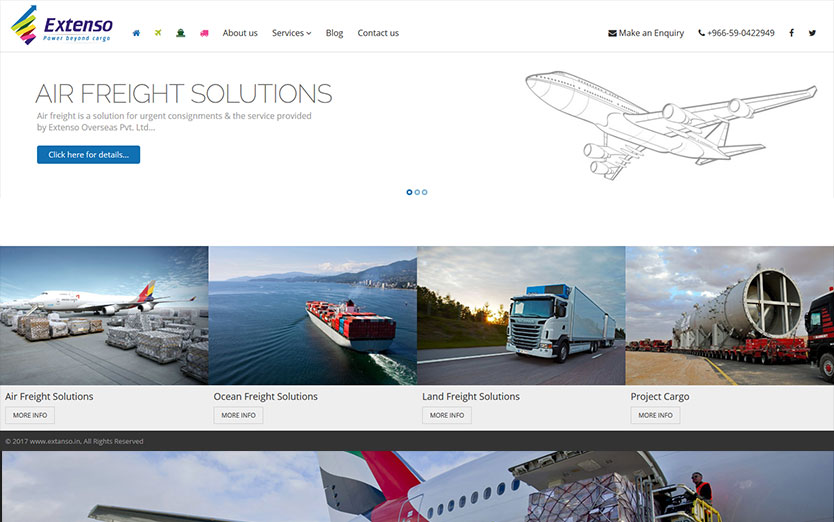The width and height of the screenshot is (834, 522).
Task: Click the envelope icon beside Make an Enquiry
Action: 612,33
